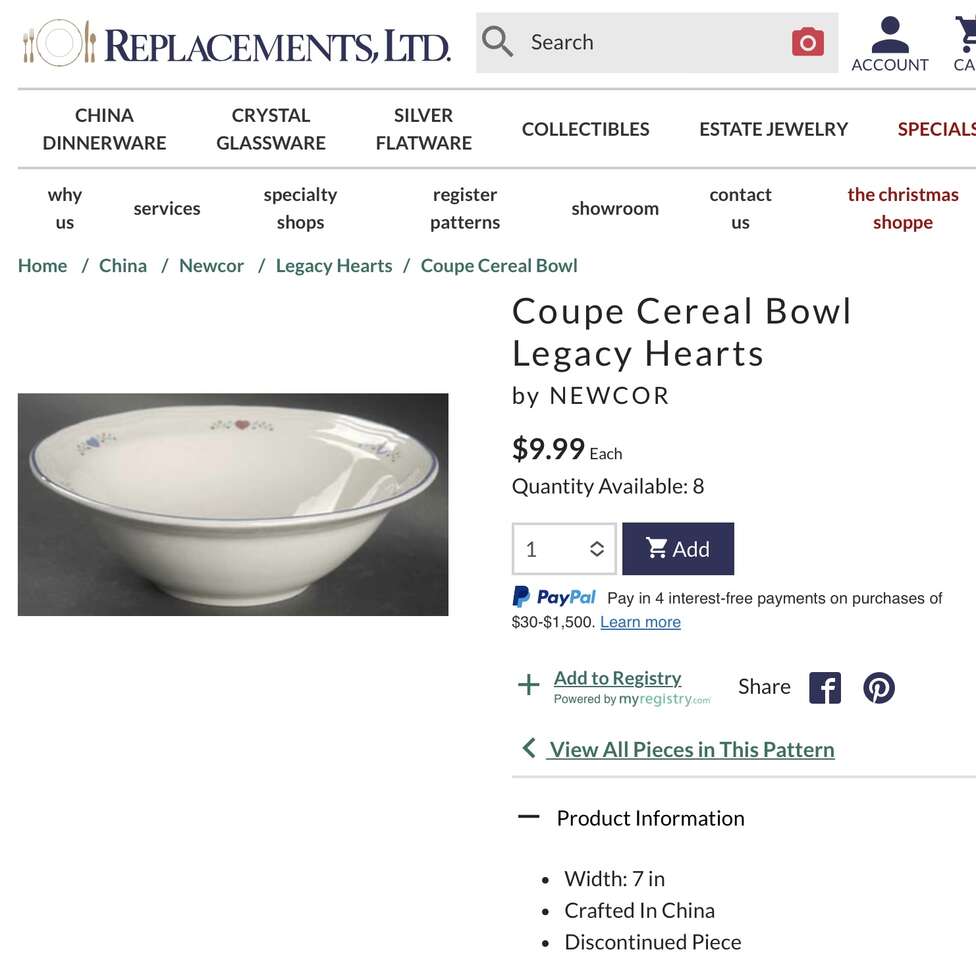Open the Christmas Shoppe link
Screen dimensions: 976x960
[902, 208]
